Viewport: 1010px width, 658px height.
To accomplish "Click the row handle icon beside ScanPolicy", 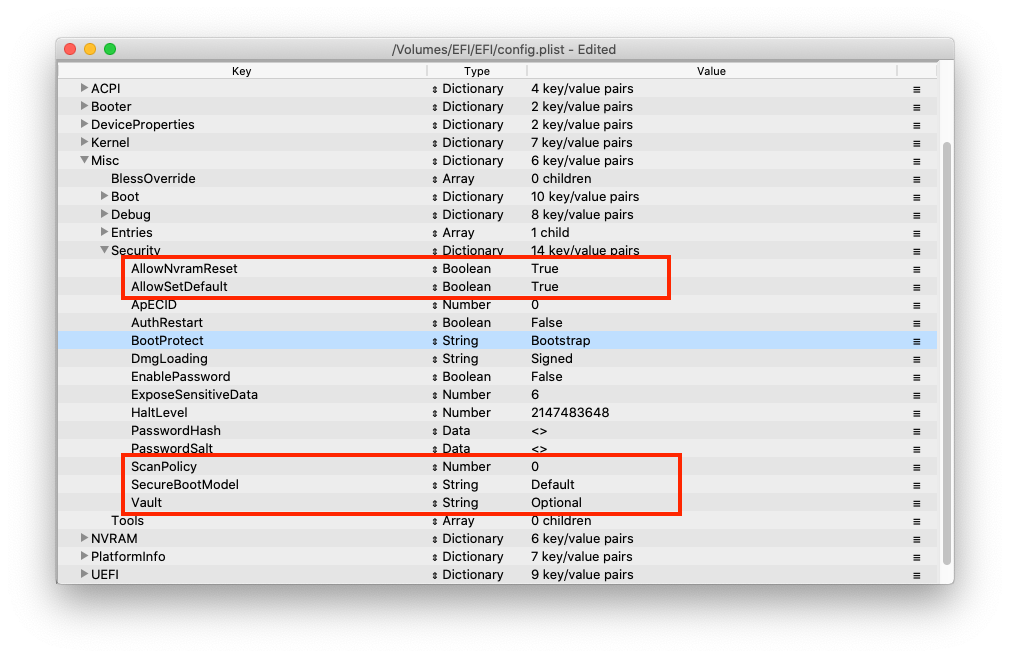I will coord(916,467).
